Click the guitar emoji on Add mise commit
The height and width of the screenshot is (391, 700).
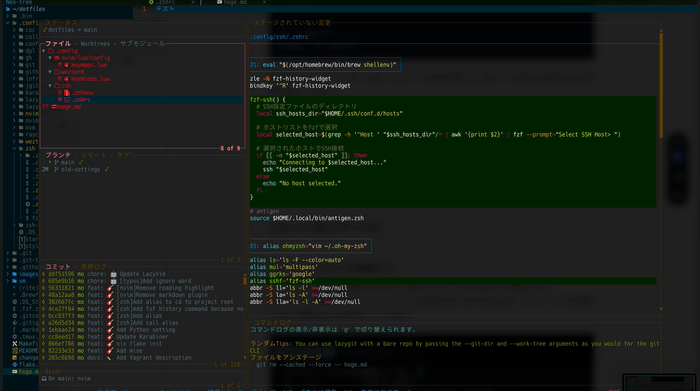pos(110,351)
